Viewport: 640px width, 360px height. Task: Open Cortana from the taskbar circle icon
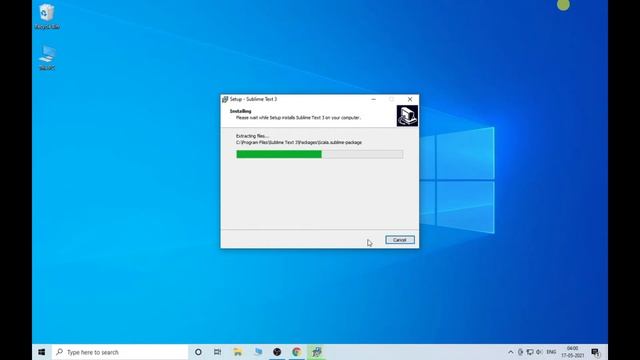coord(198,352)
